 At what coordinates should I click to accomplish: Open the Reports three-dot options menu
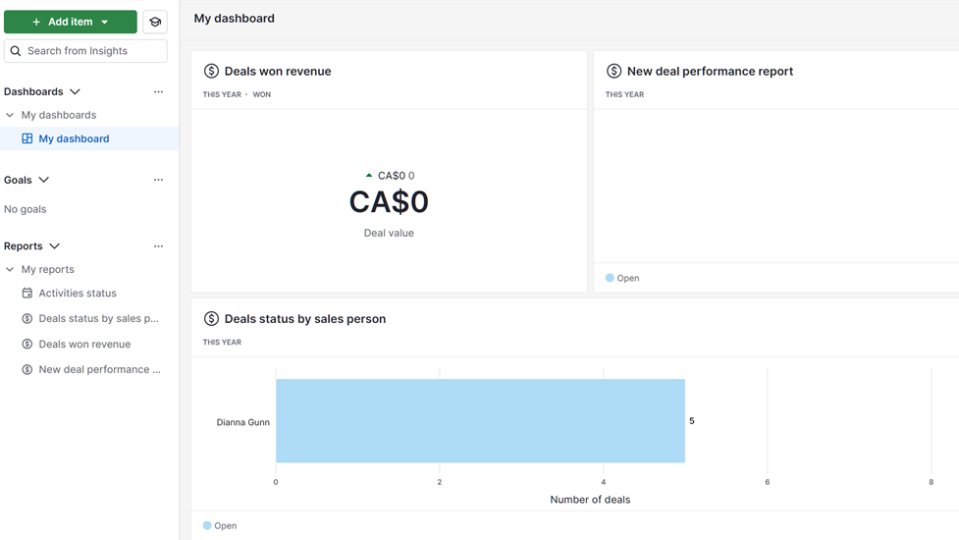tap(158, 246)
